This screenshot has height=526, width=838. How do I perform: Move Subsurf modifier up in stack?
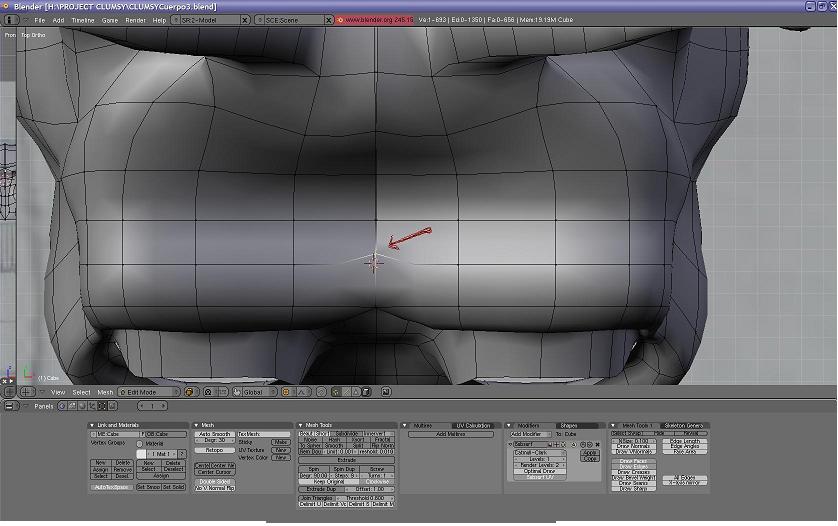[583, 444]
